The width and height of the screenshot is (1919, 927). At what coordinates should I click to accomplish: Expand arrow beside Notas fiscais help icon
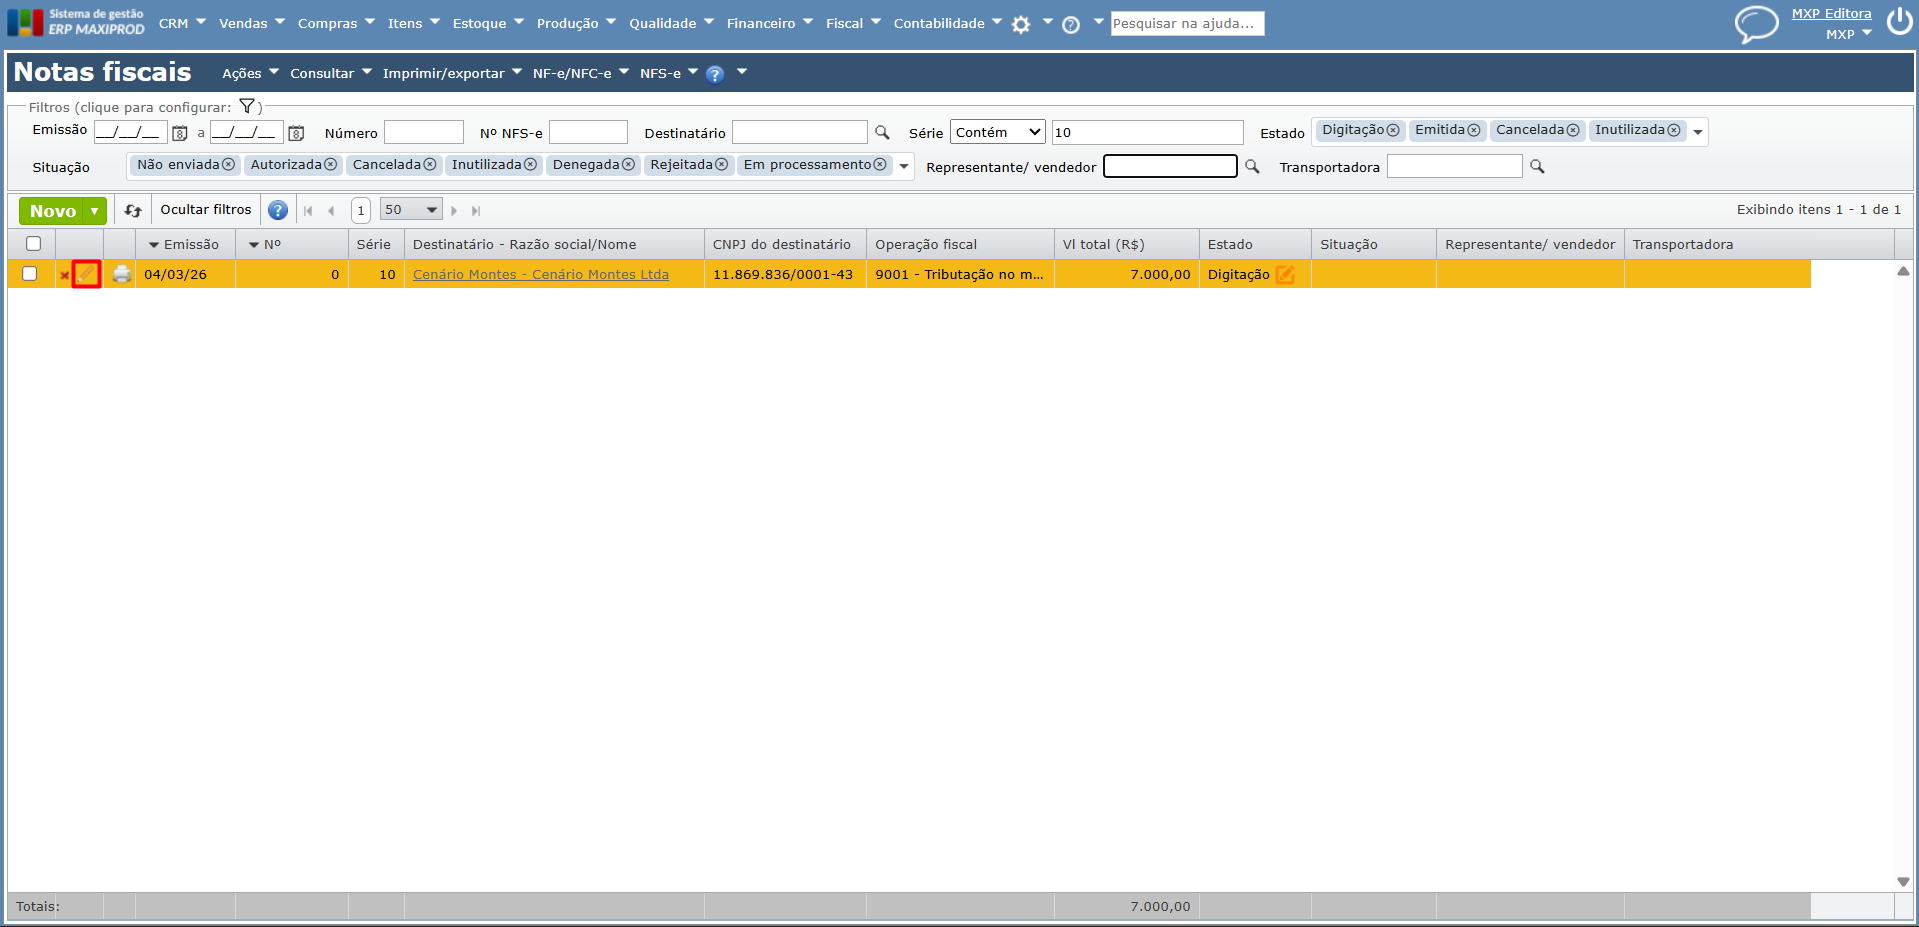coord(742,71)
